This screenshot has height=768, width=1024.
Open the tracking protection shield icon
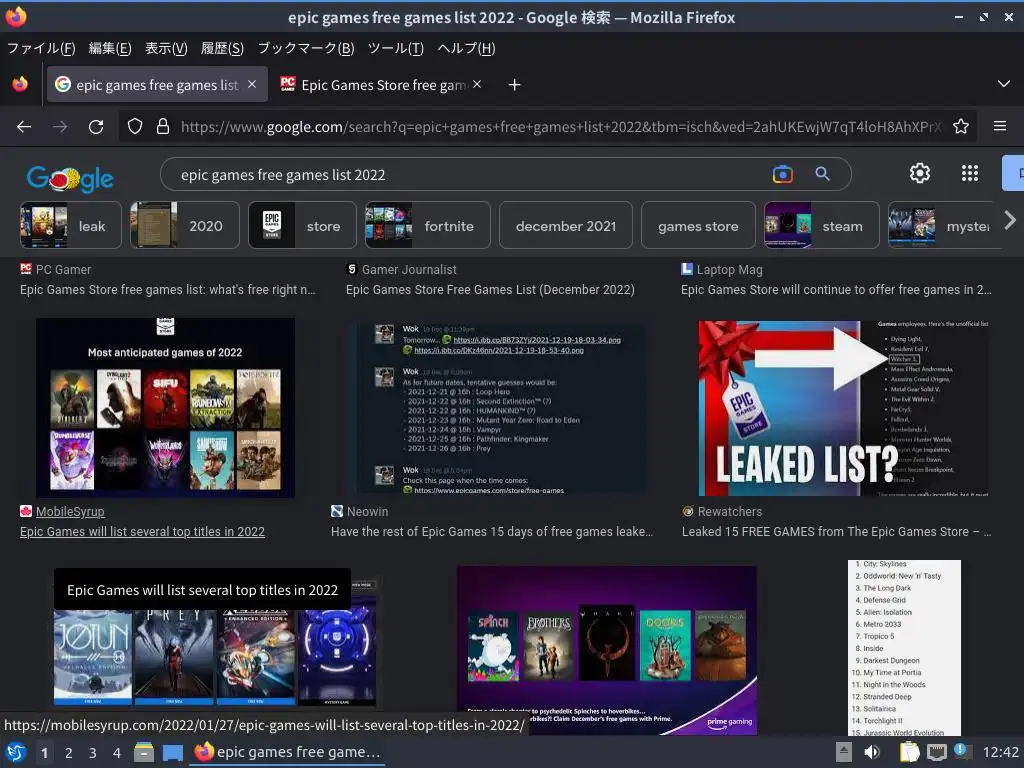135,126
